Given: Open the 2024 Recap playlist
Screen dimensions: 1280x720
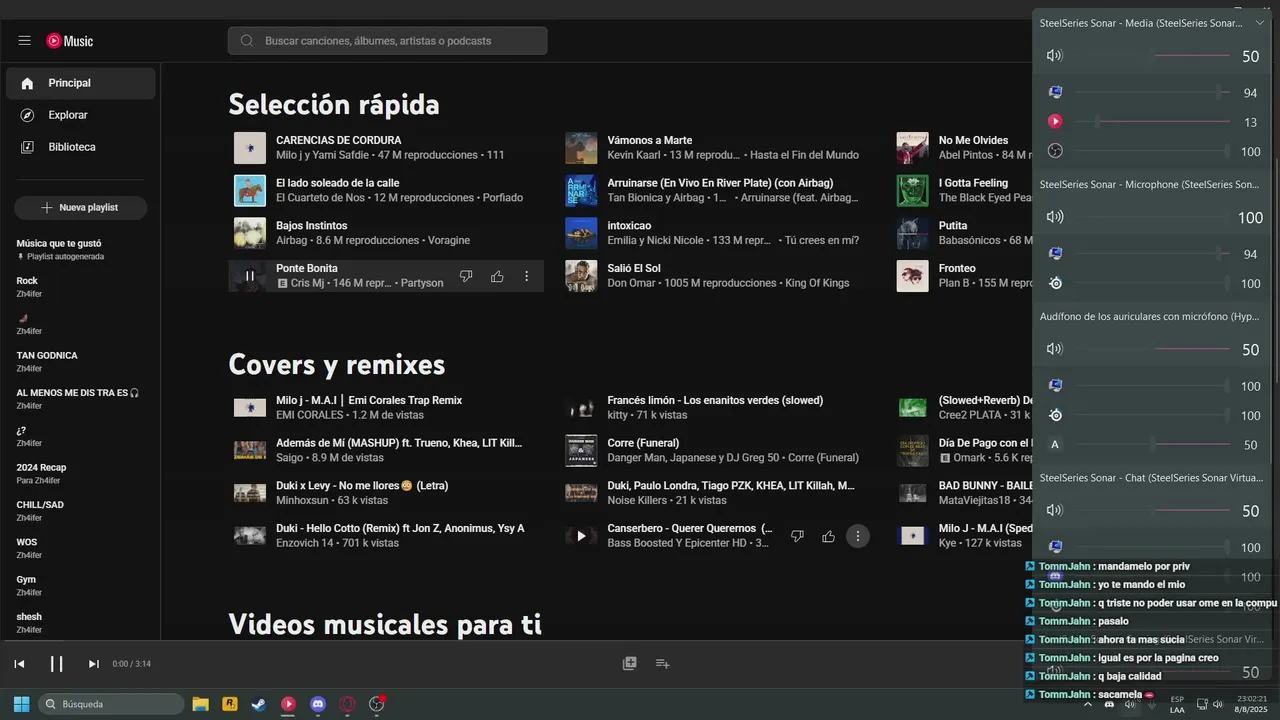Looking at the screenshot, I should pos(80,473).
